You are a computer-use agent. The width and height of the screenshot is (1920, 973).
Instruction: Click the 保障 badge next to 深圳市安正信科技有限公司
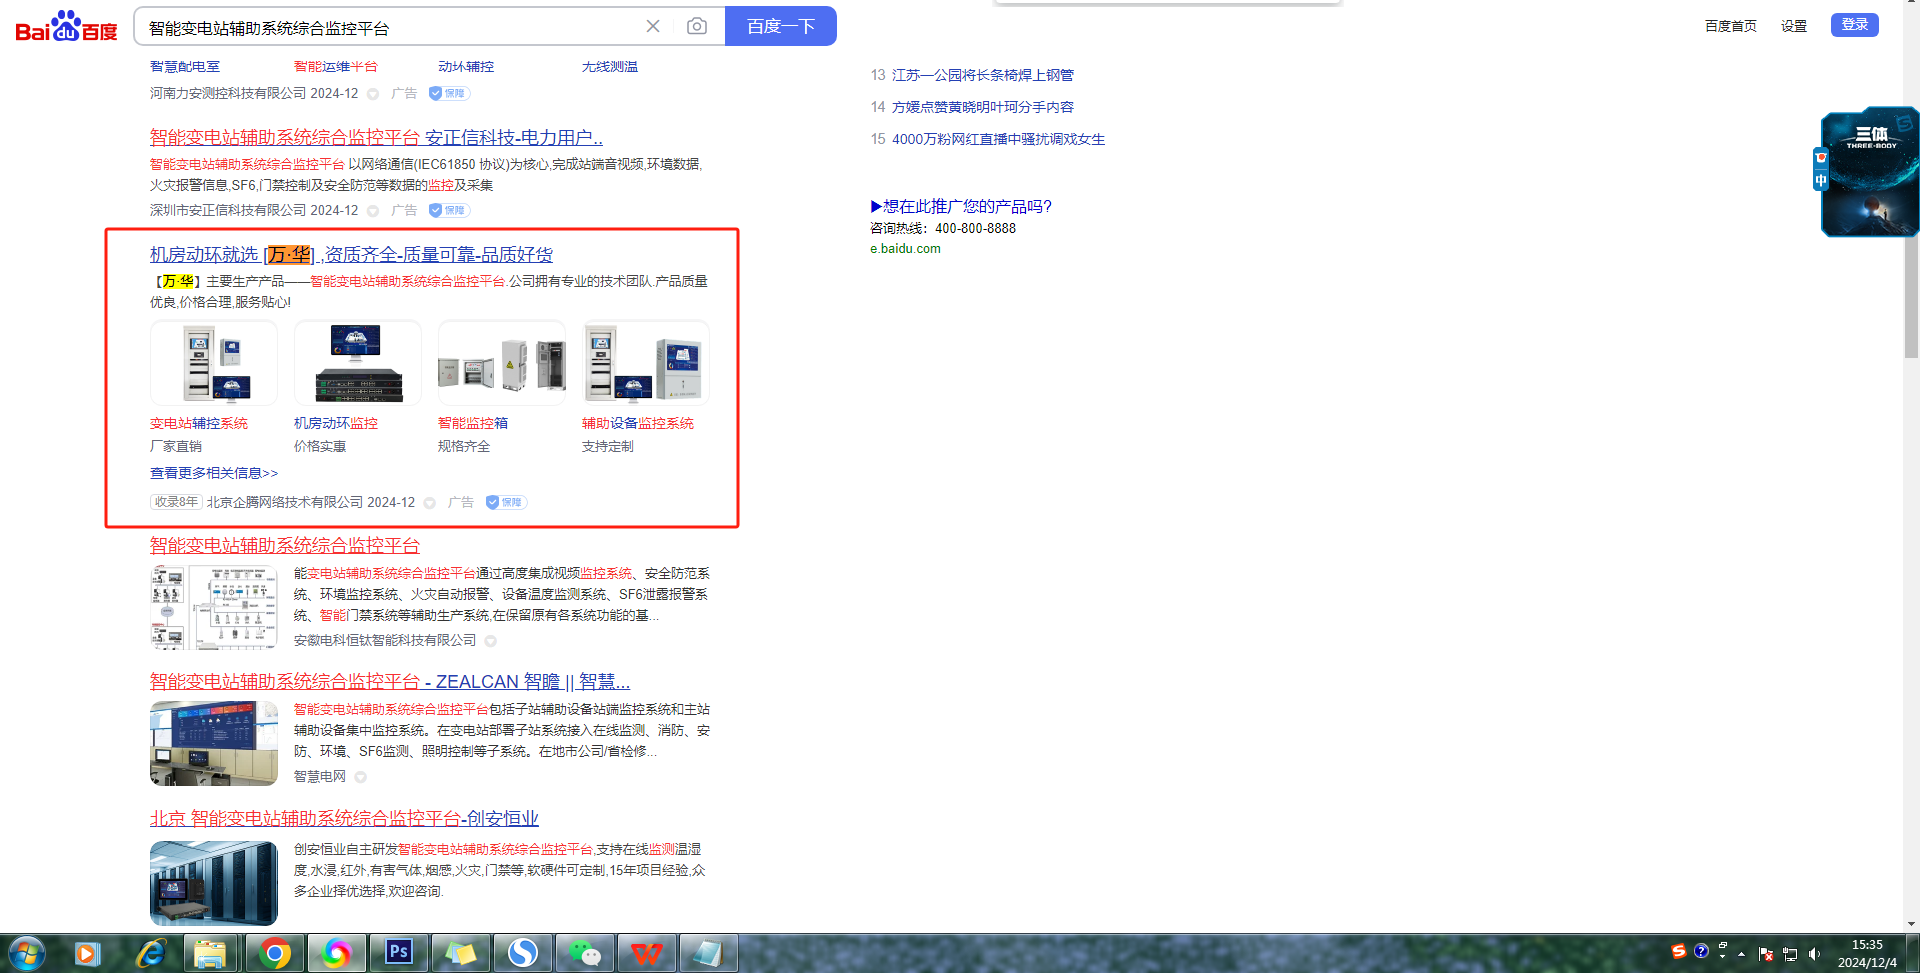click(449, 210)
